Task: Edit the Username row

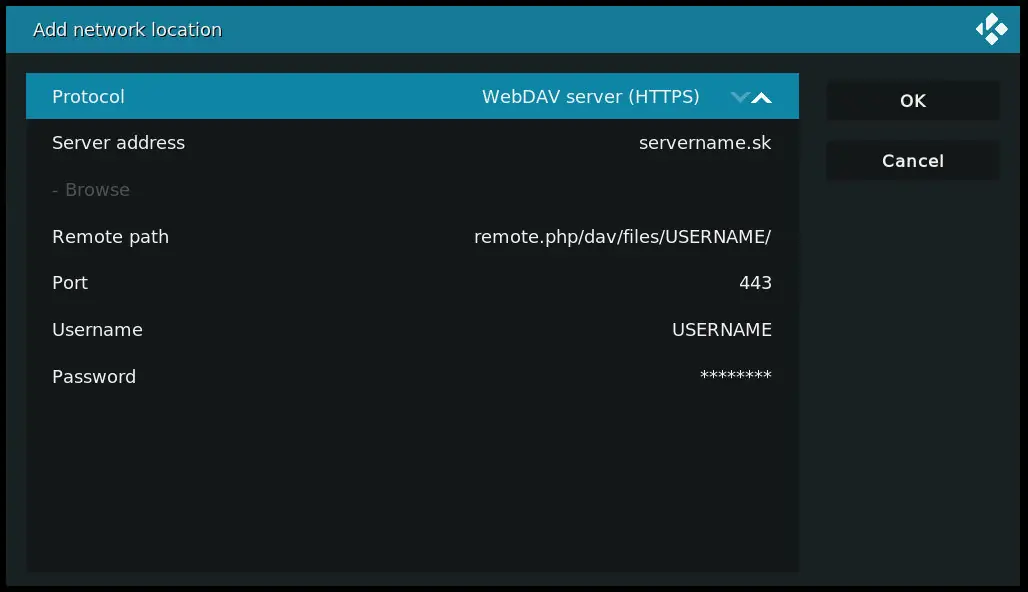Action: 412,330
